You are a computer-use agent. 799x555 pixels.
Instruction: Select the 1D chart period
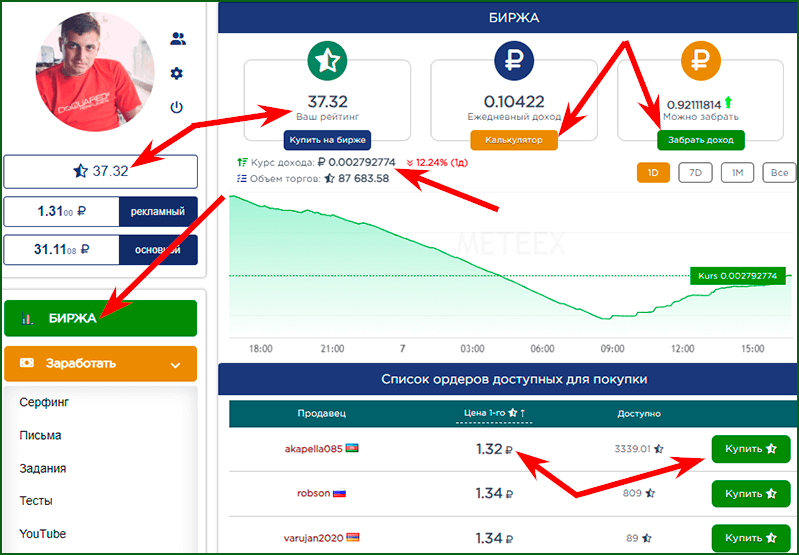pyautogui.click(x=653, y=173)
